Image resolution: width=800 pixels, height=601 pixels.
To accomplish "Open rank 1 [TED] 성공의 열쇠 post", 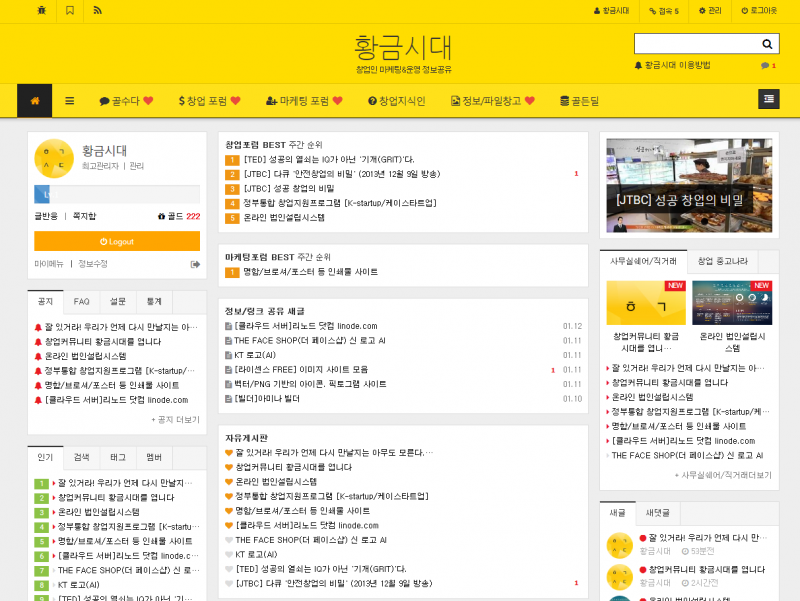I will click(x=329, y=160).
